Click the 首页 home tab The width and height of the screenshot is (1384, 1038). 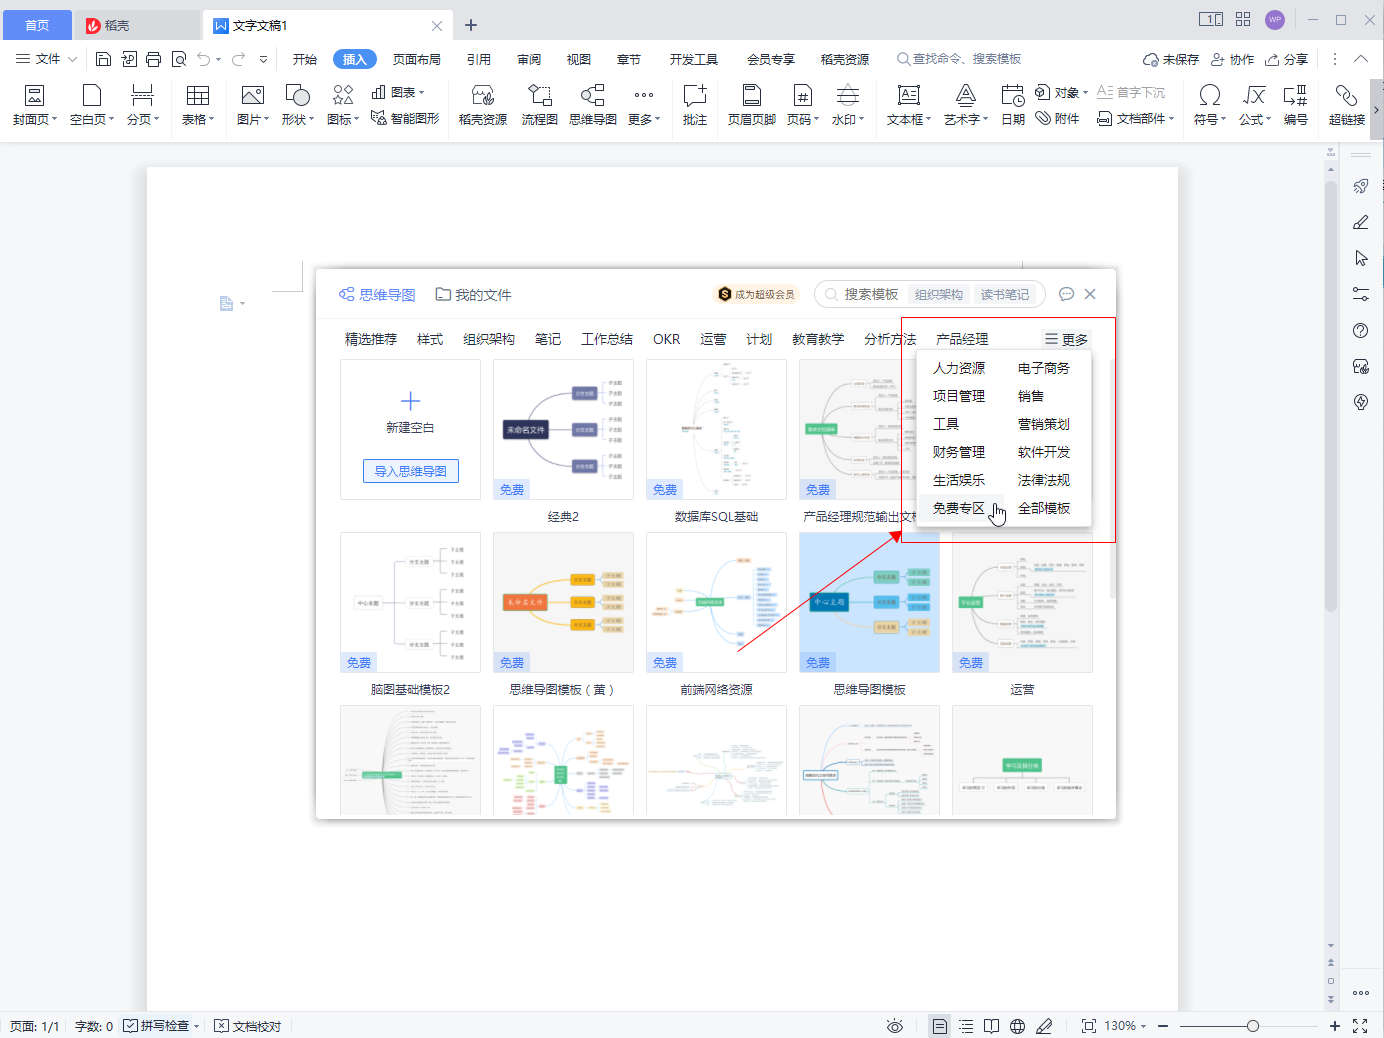click(36, 25)
